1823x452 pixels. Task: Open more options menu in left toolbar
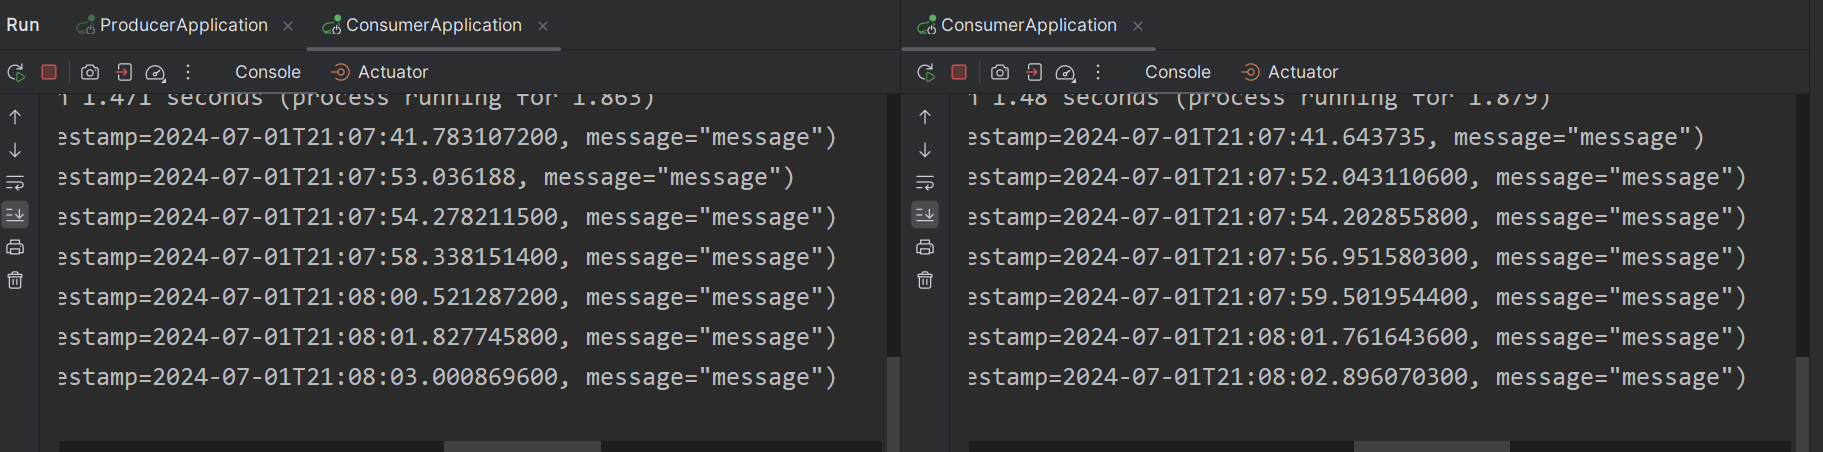(x=188, y=72)
